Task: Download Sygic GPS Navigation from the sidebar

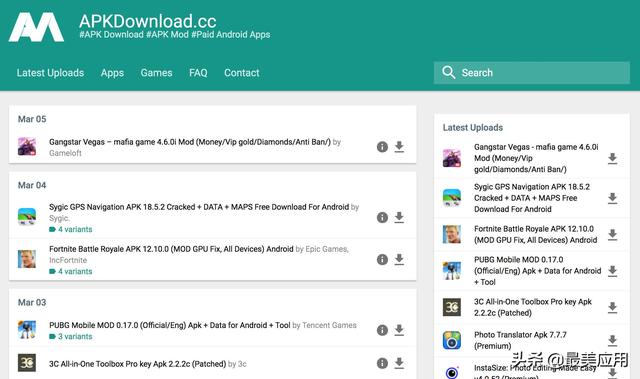Action: click(x=612, y=198)
